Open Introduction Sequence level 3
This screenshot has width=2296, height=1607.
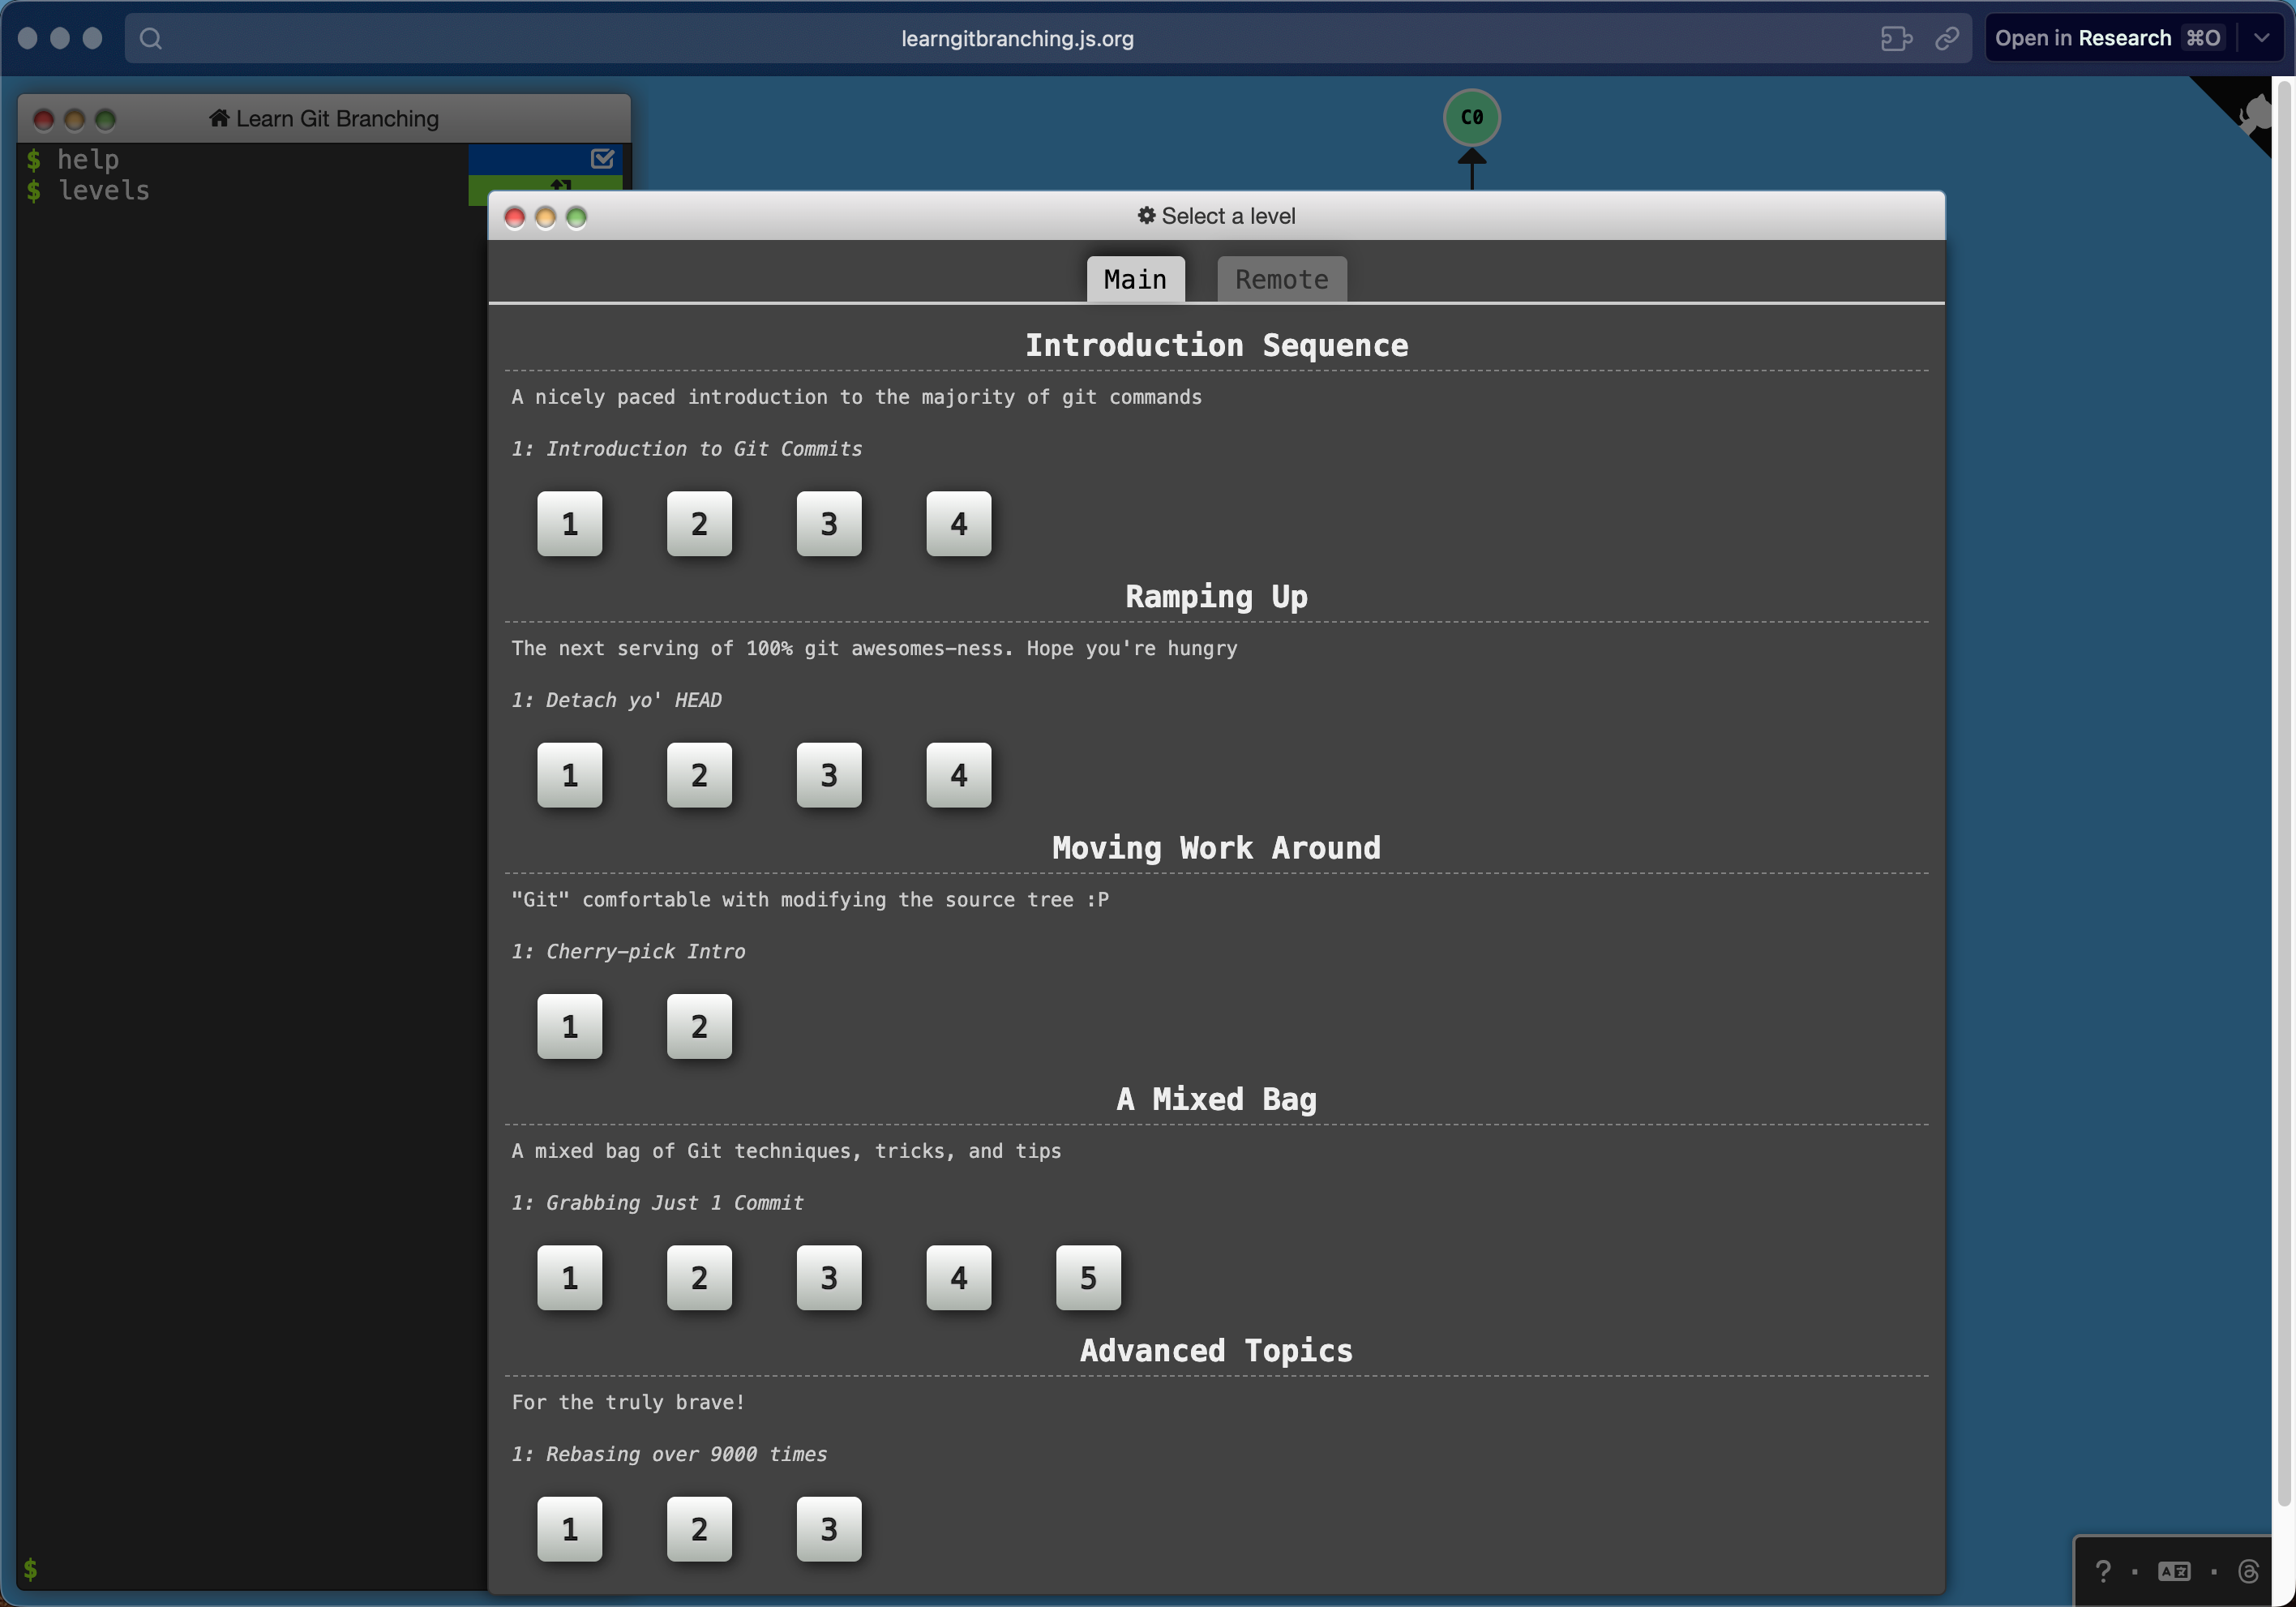pos(828,523)
